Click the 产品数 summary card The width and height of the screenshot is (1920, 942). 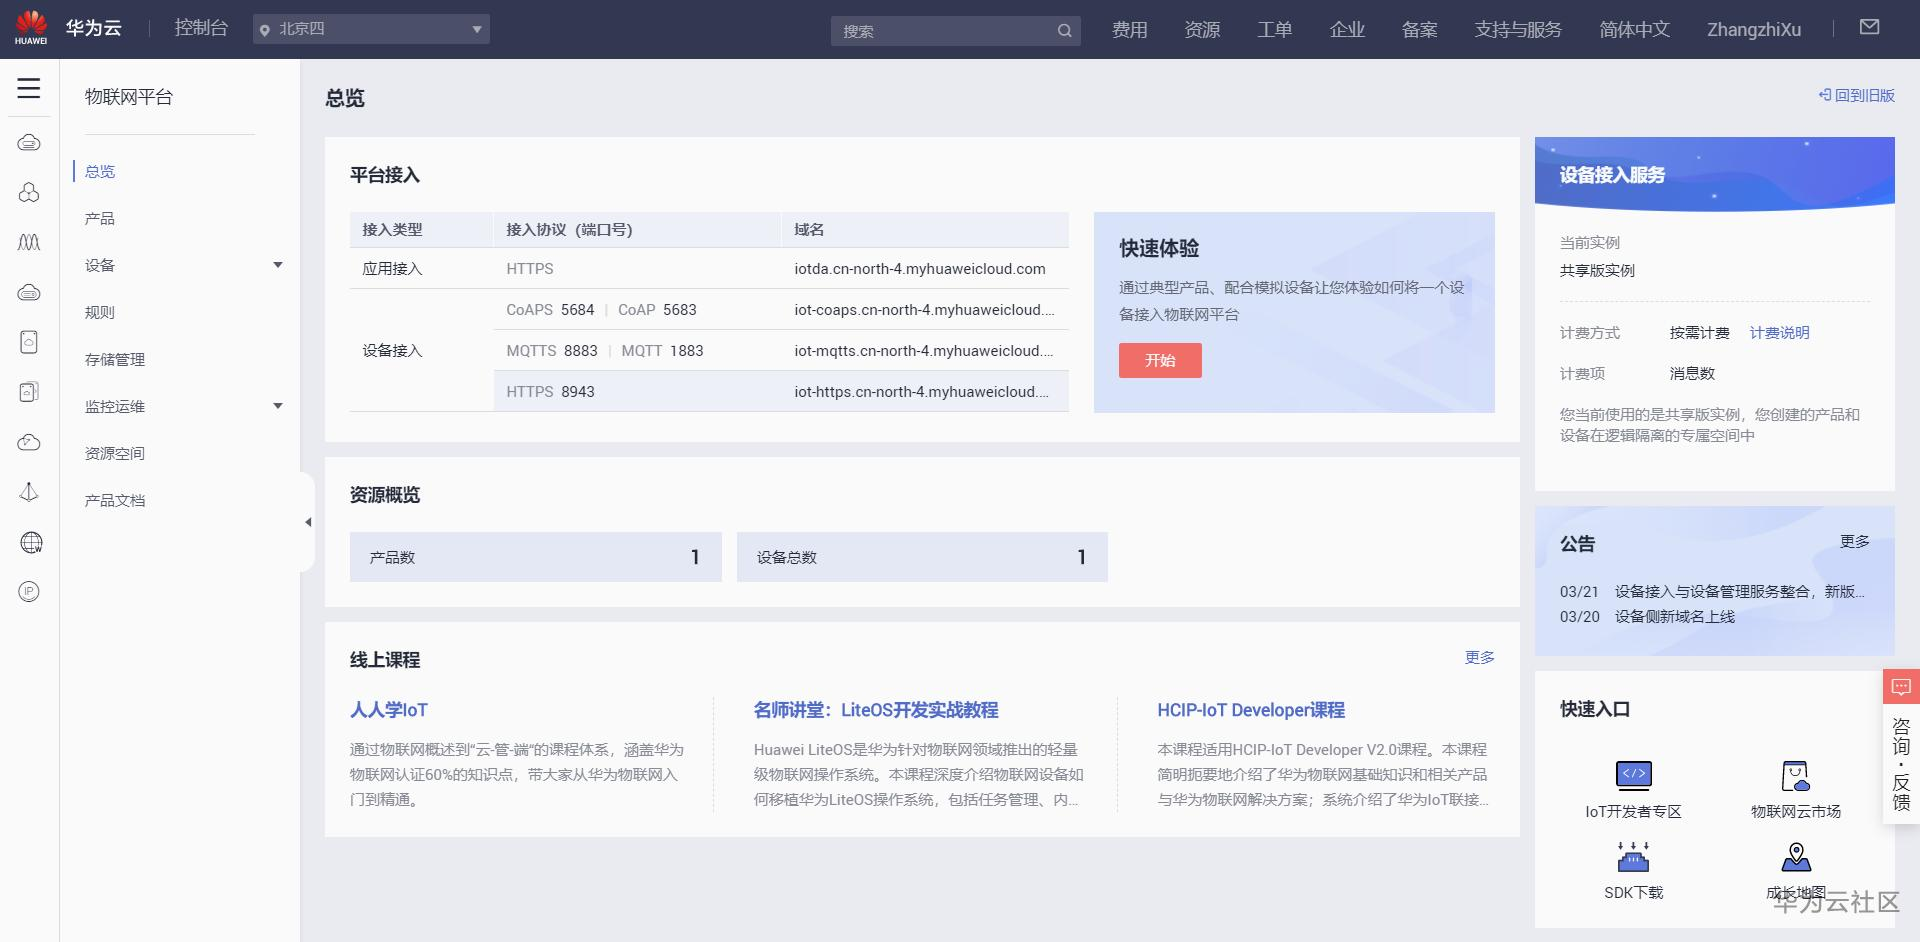coord(536,557)
